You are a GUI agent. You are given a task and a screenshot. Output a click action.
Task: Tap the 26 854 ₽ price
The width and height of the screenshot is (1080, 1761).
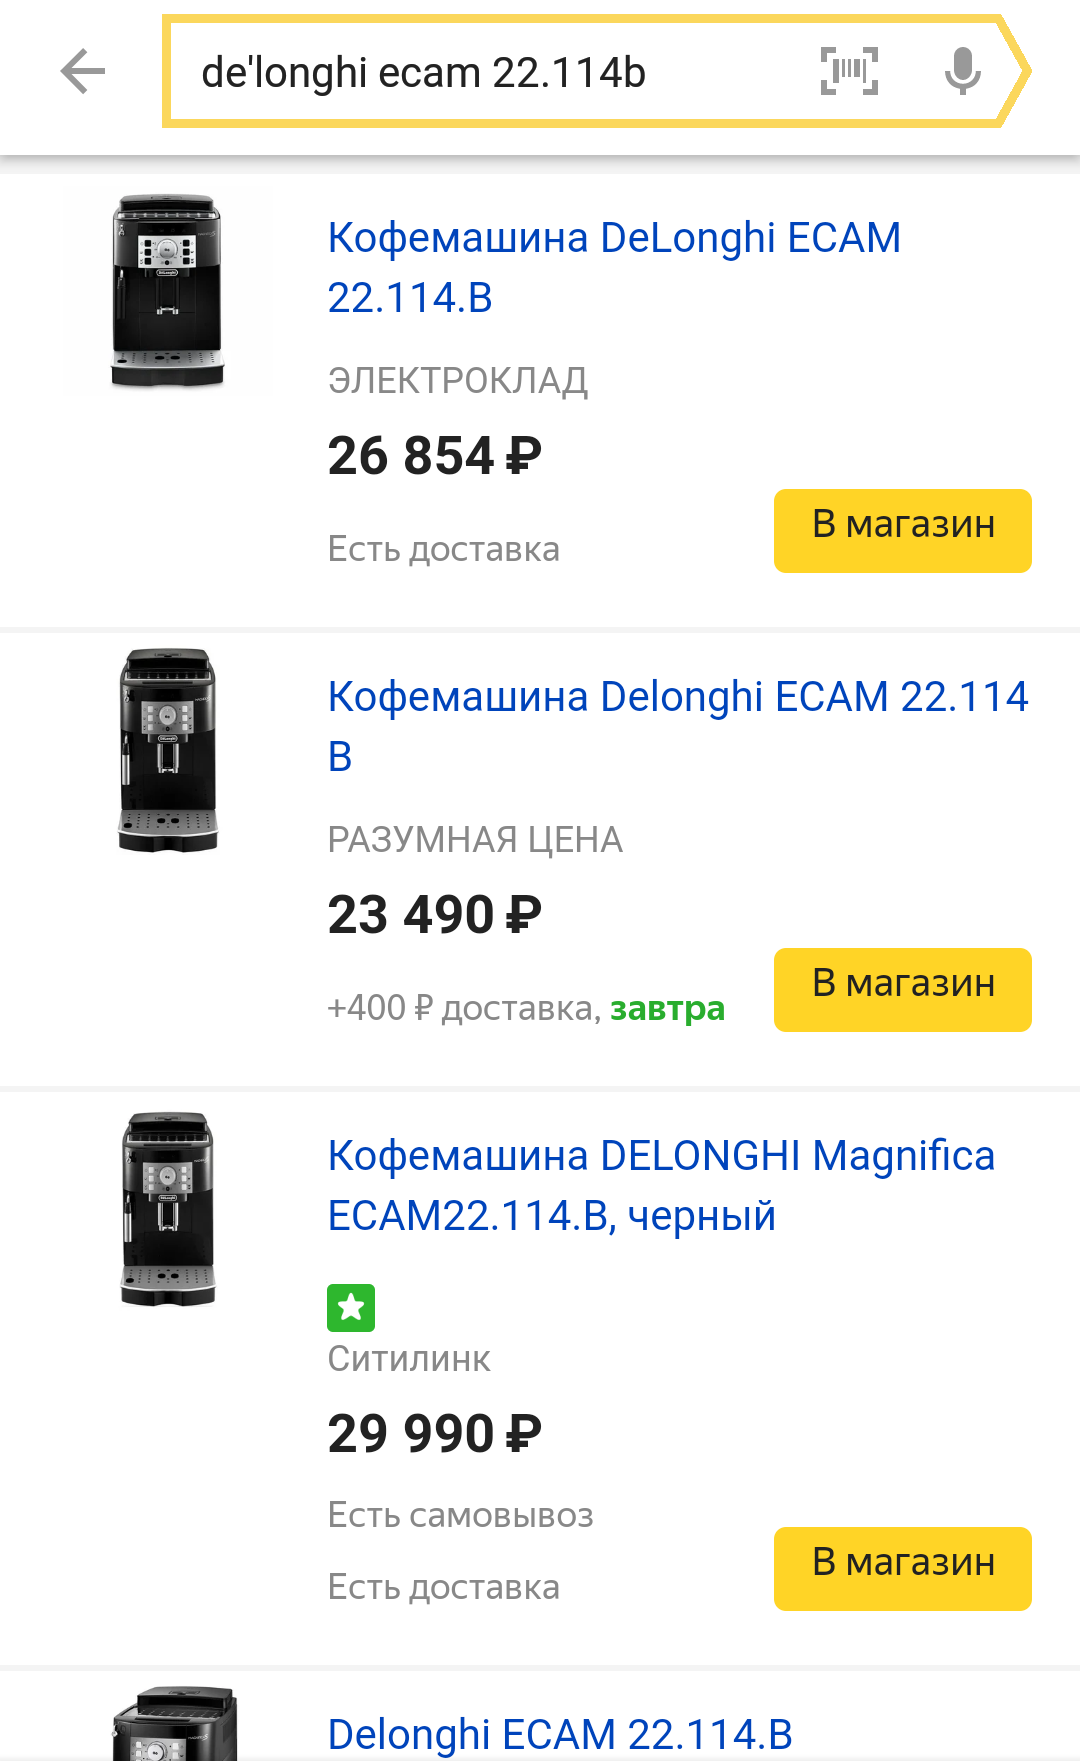tap(434, 456)
